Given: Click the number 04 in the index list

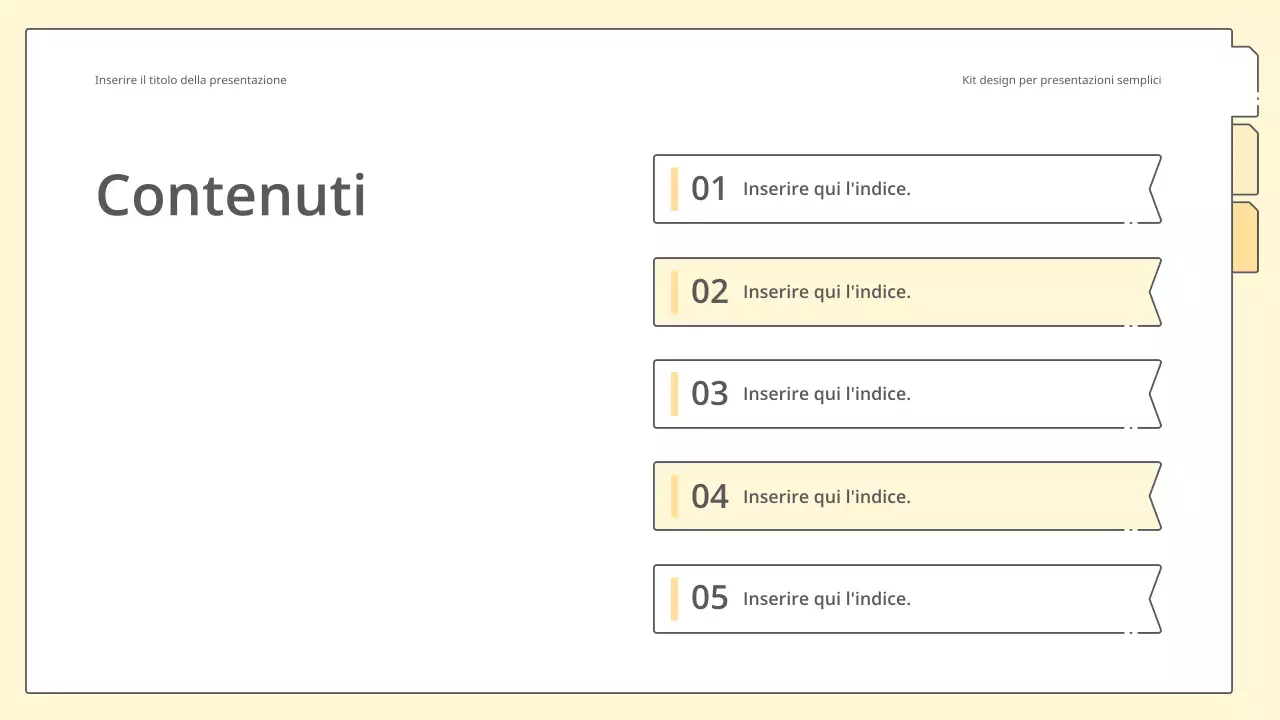Looking at the screenshot, I should [x=709, y=496].
